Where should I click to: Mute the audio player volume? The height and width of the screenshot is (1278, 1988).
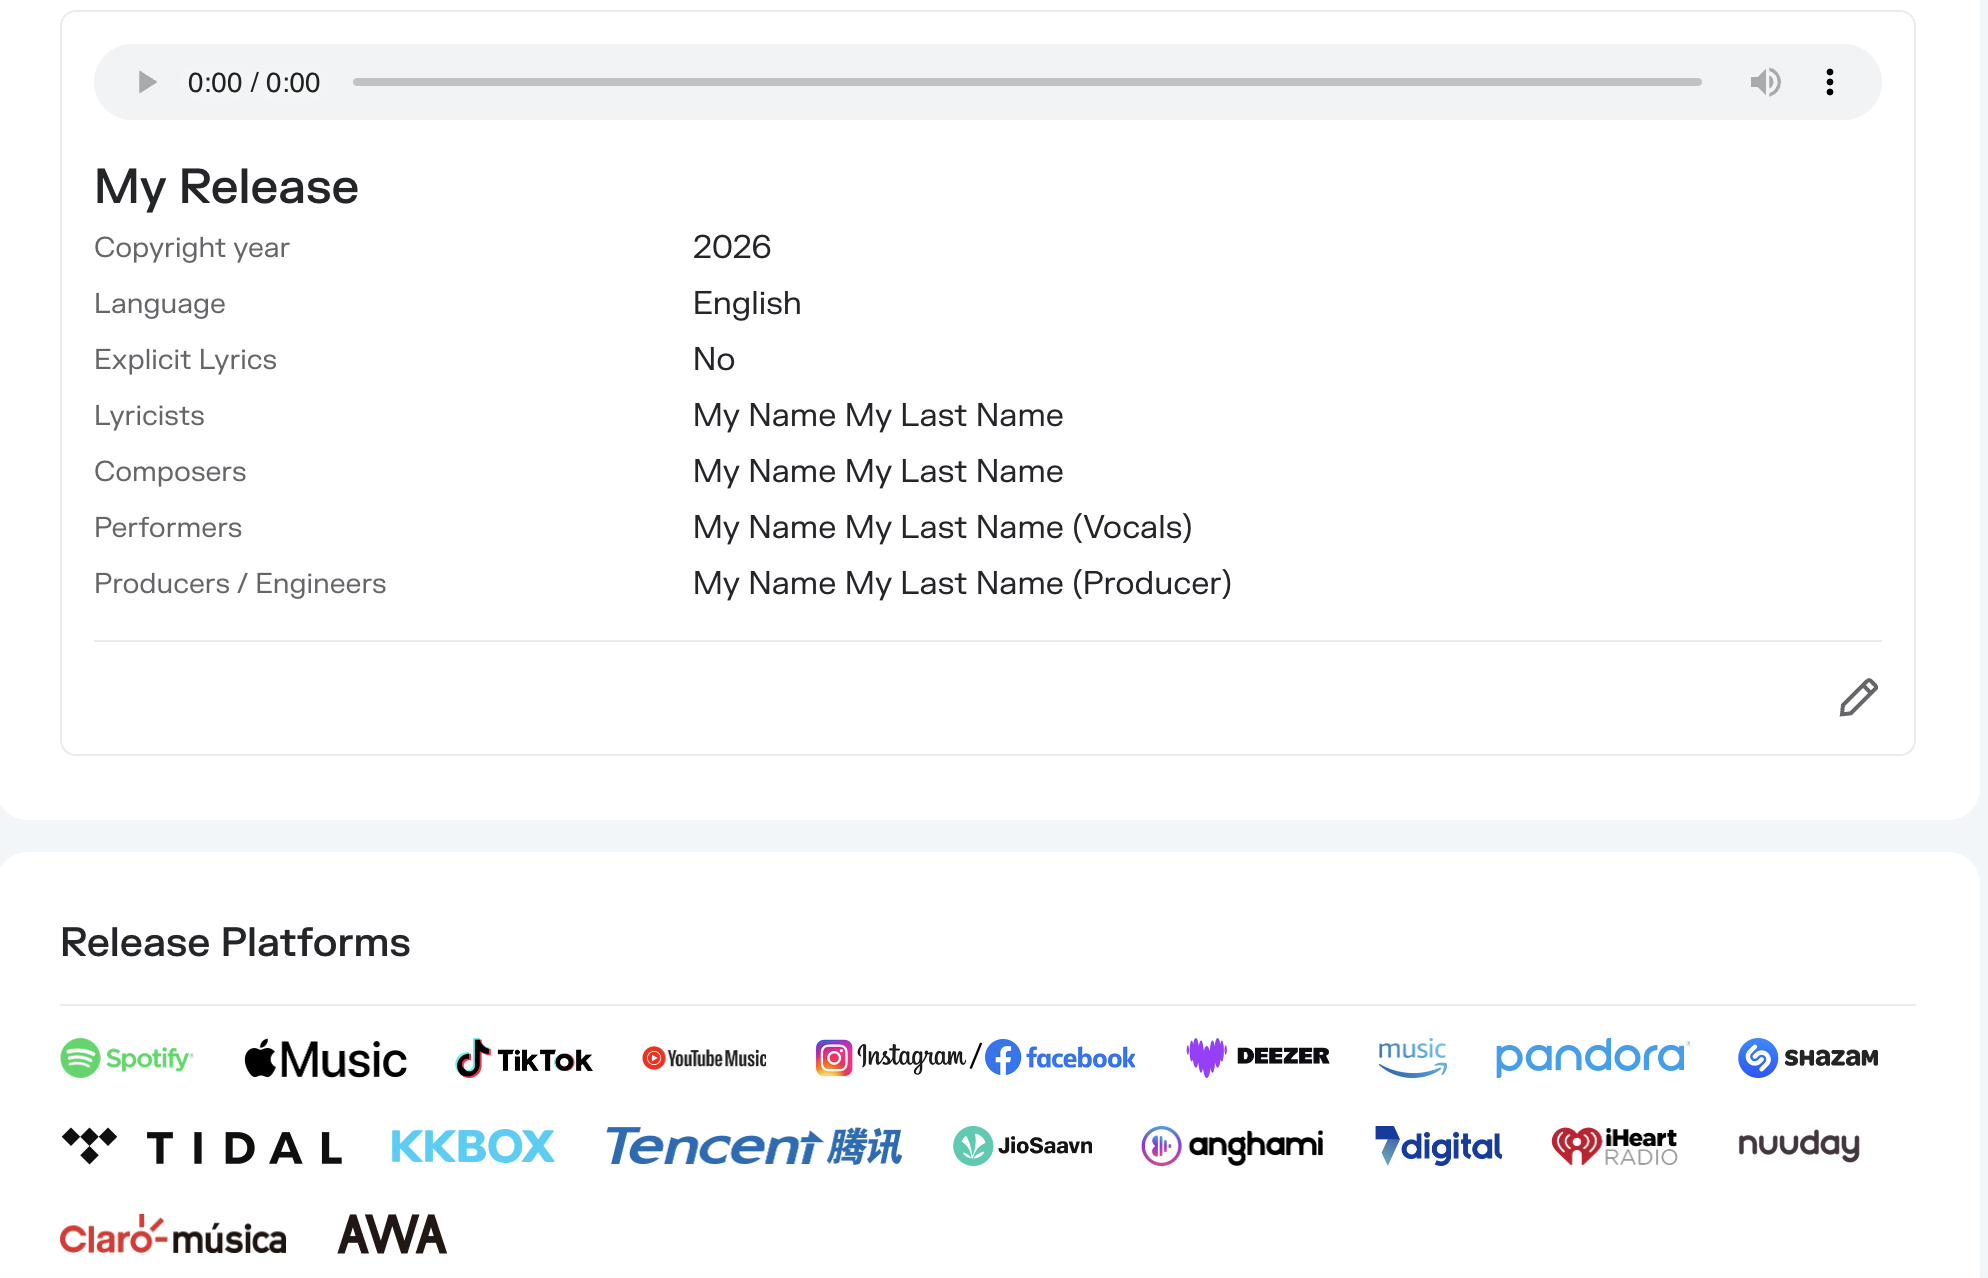coord(1765,82)
